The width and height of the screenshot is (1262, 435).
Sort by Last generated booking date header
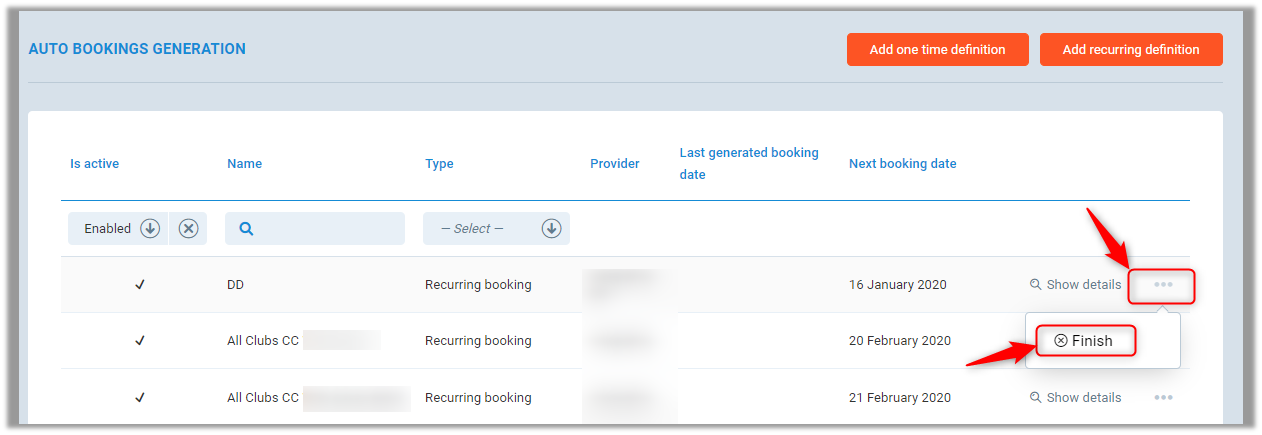tap(748, 164)
